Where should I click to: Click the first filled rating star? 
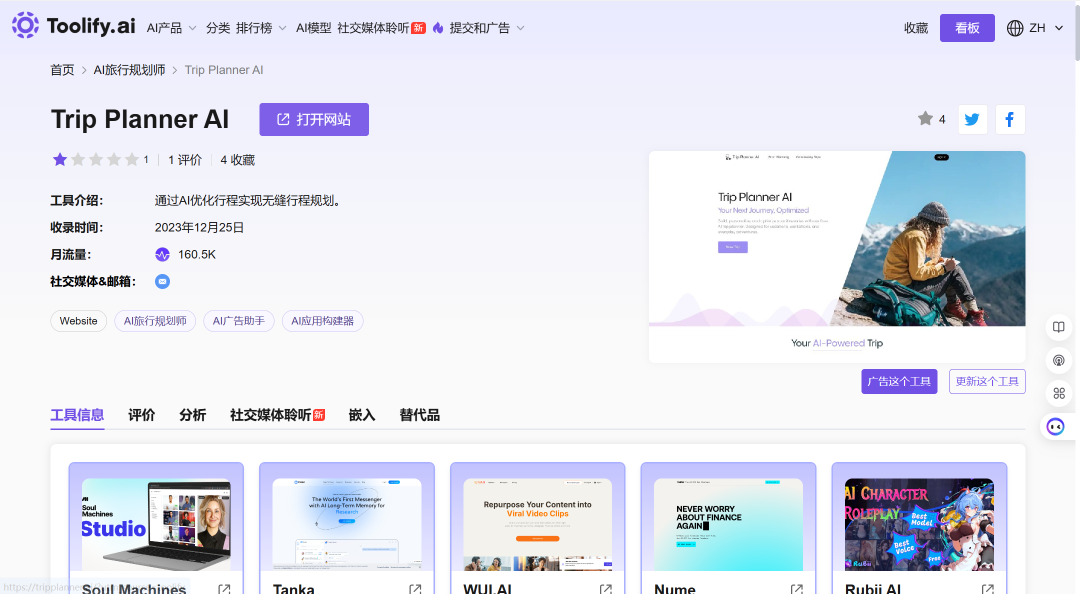point(60,160)
